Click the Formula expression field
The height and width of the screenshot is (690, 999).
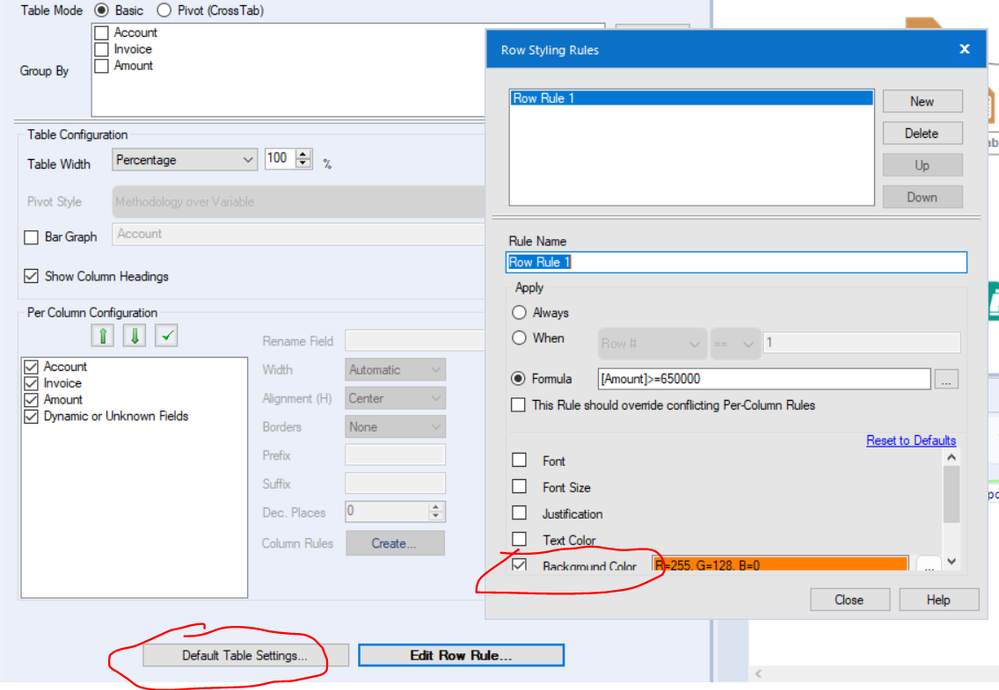point(764,379)
